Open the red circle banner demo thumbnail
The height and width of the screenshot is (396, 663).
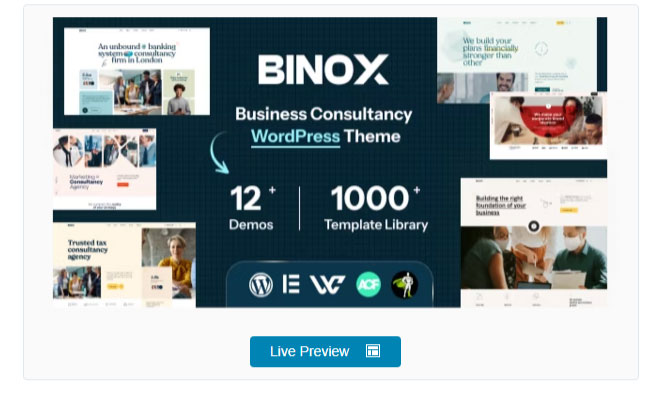coord(548,126)
